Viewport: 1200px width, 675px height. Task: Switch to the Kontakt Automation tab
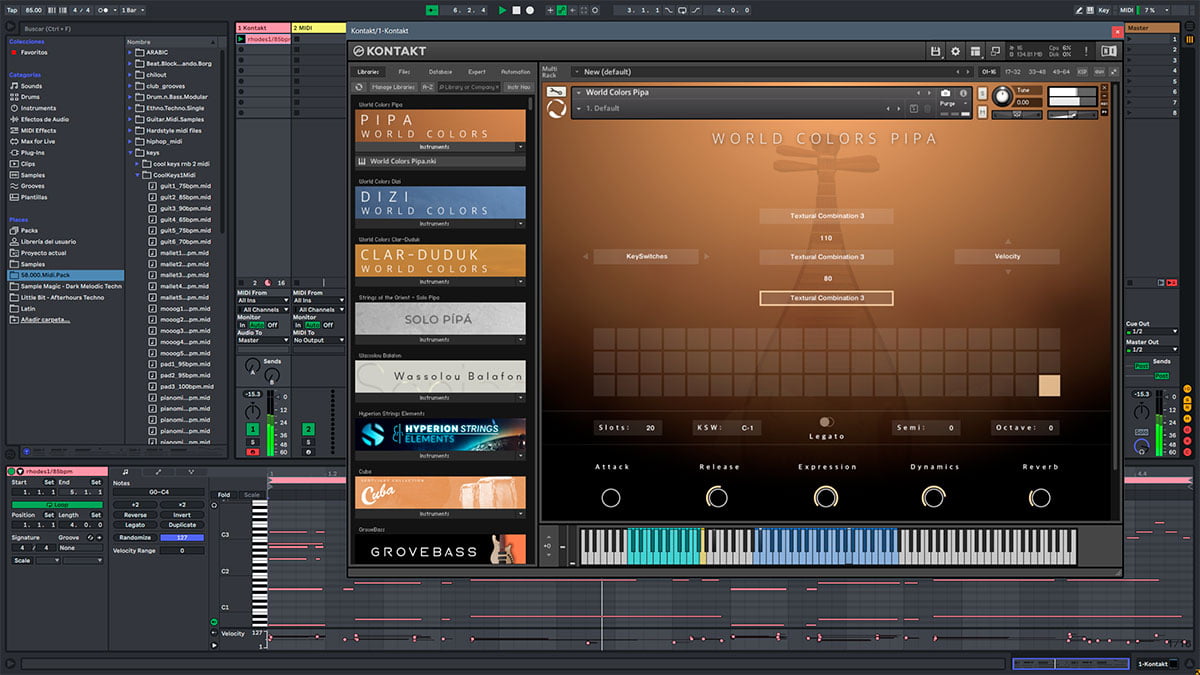click(515, 72)
